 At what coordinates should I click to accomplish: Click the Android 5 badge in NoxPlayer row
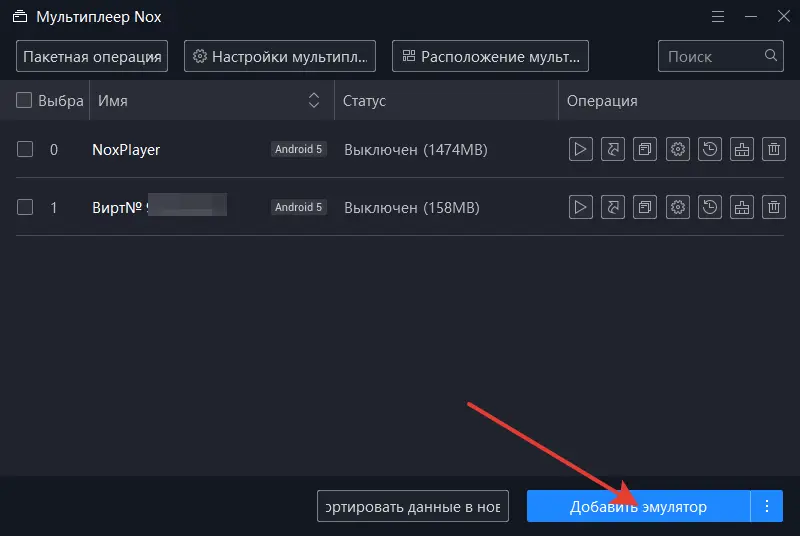(298, 149)
